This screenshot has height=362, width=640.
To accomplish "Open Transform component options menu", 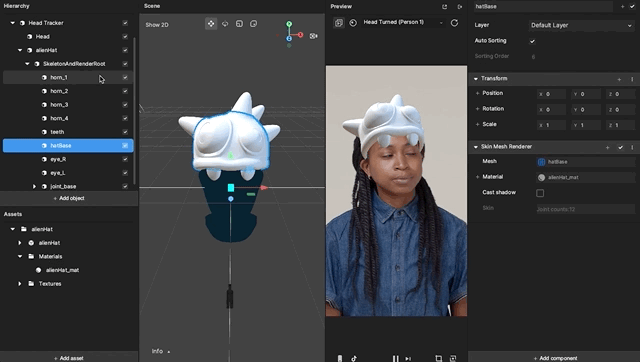I will 632,79.
